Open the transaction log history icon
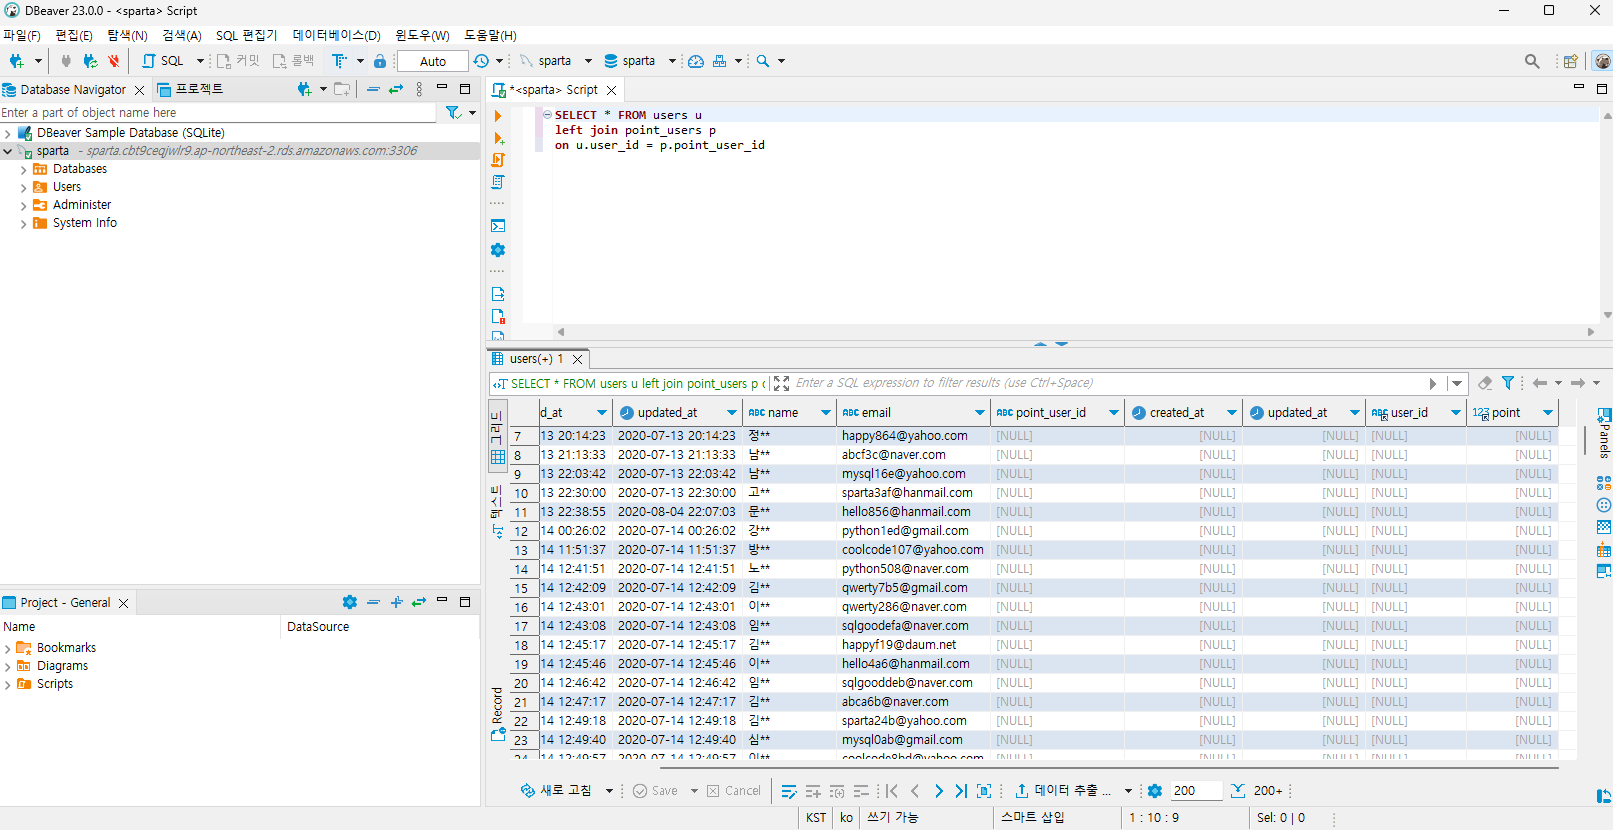 tap(481, 61)
